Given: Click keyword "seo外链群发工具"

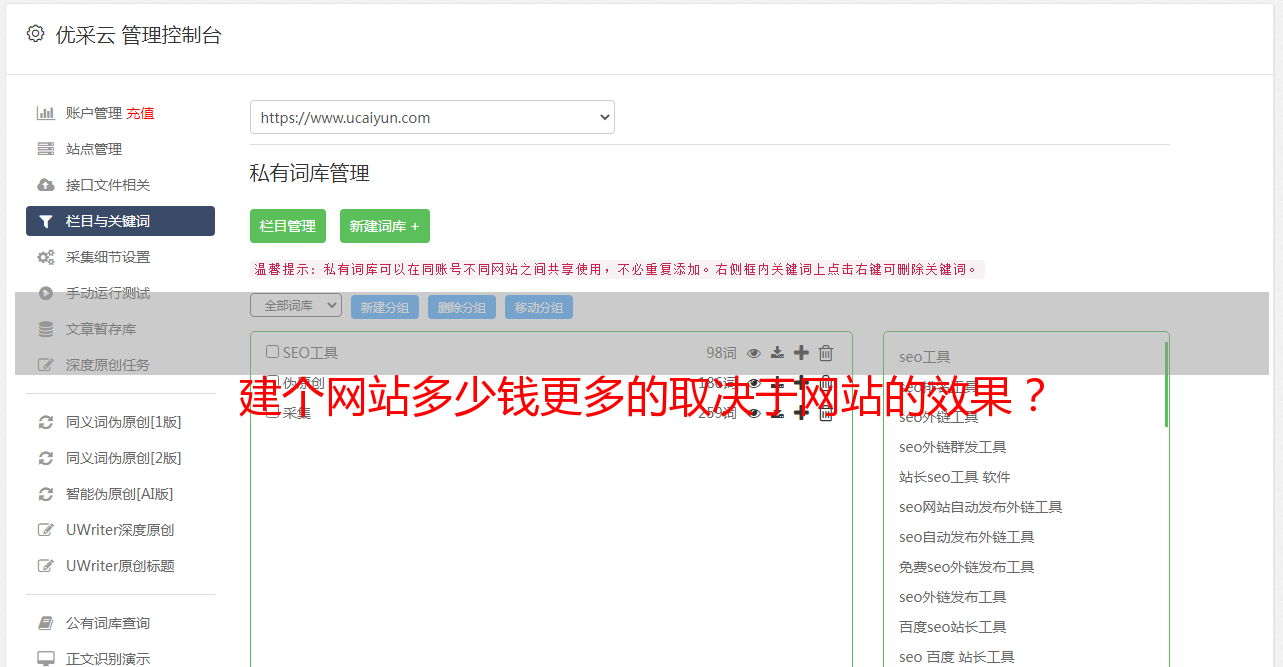Looking at the screenshot, I should (953, 447).
